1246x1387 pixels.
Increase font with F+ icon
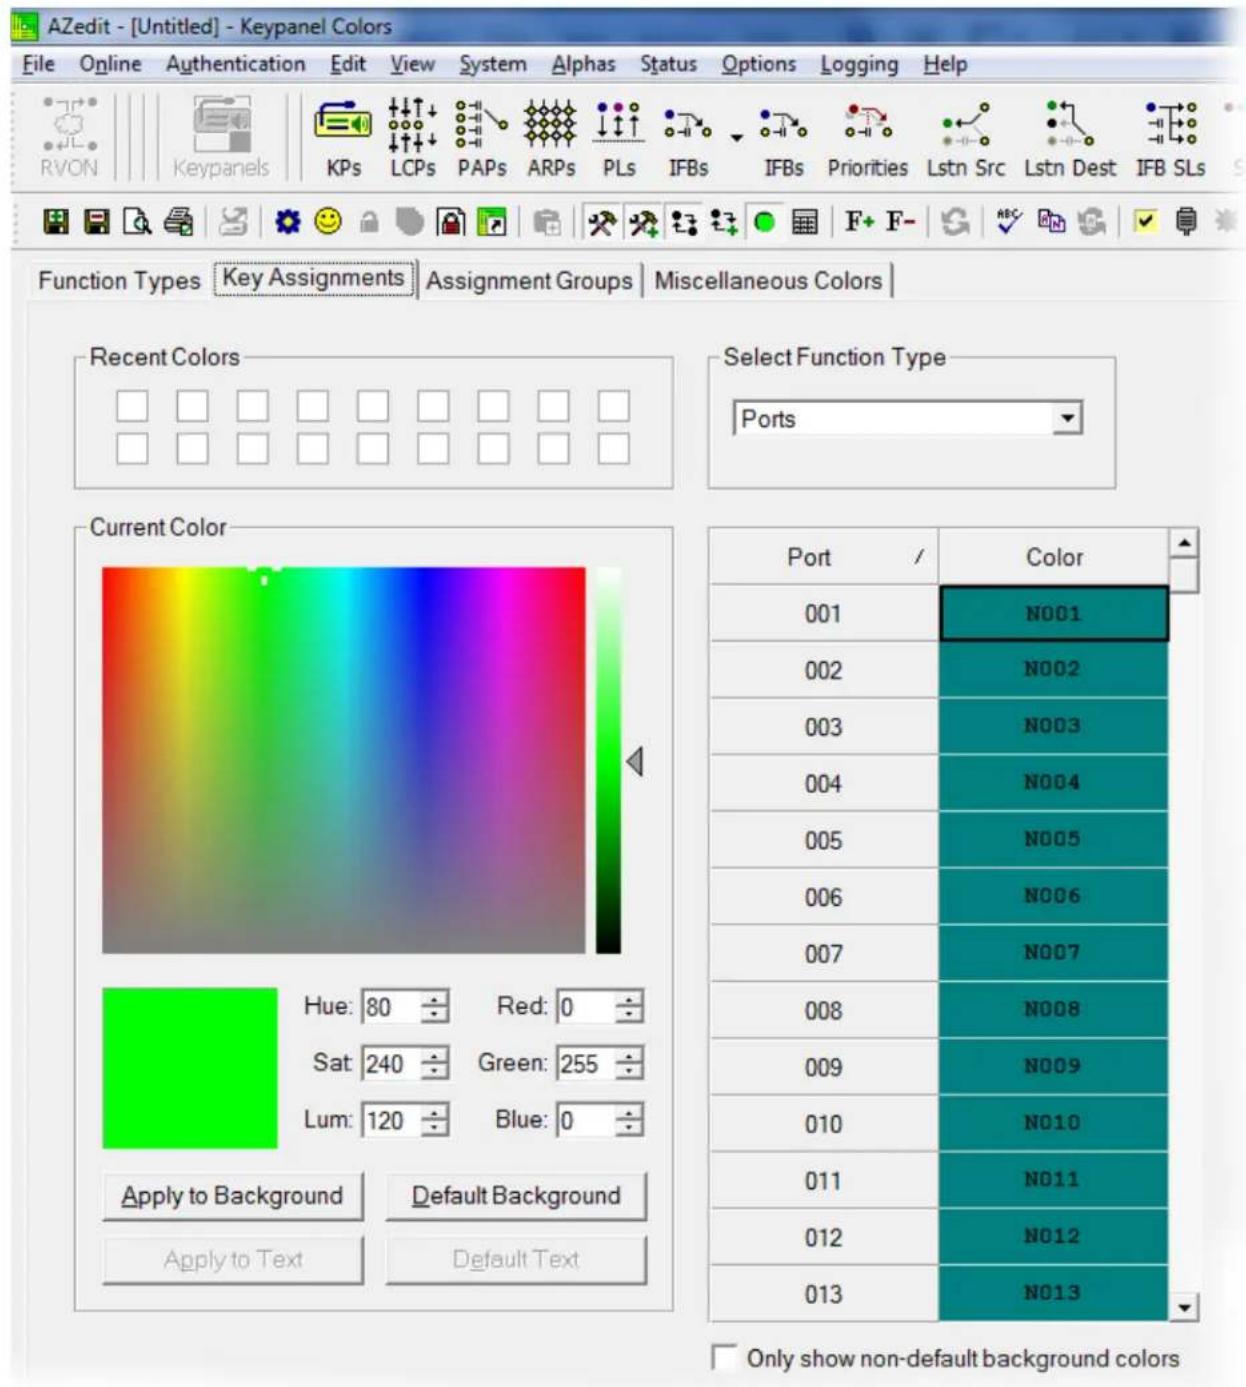pyautogui.click(x=859, y=221)
